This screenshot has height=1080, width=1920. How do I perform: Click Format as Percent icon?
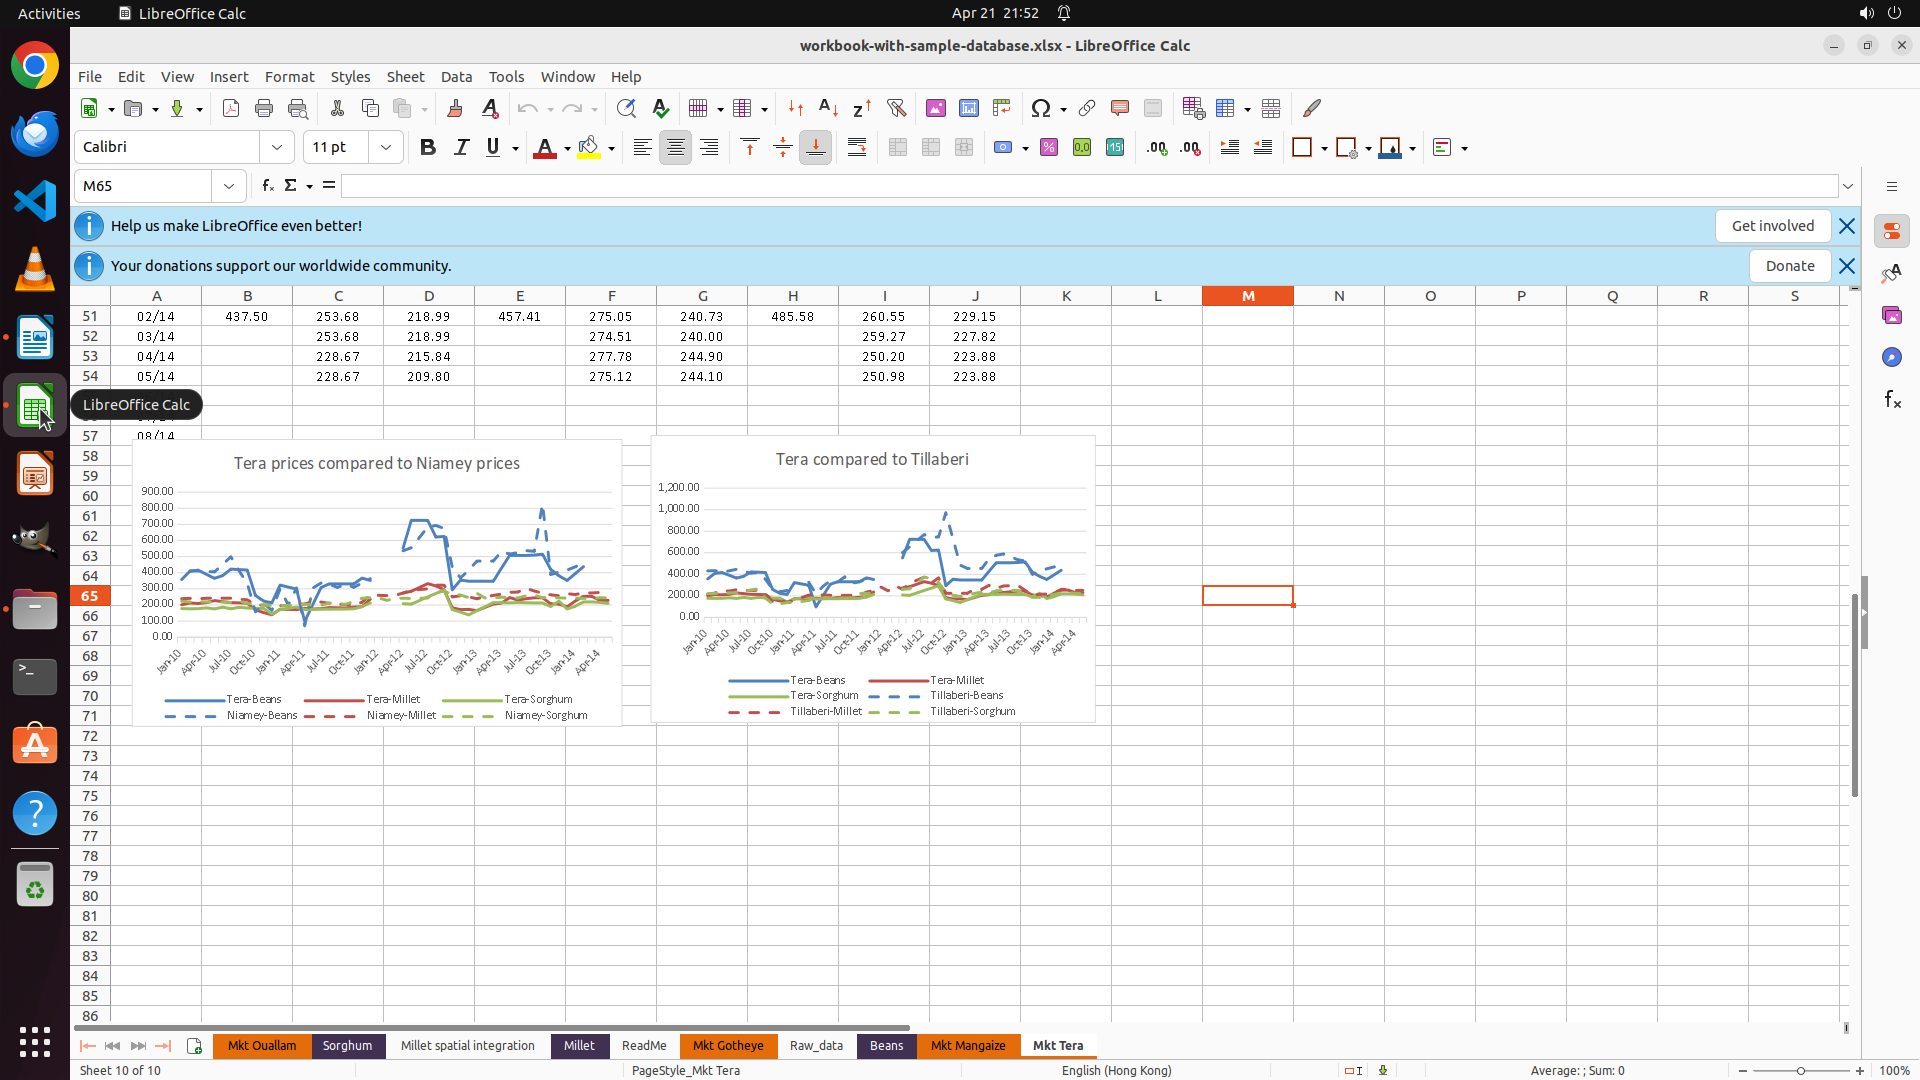point(1049,148)
